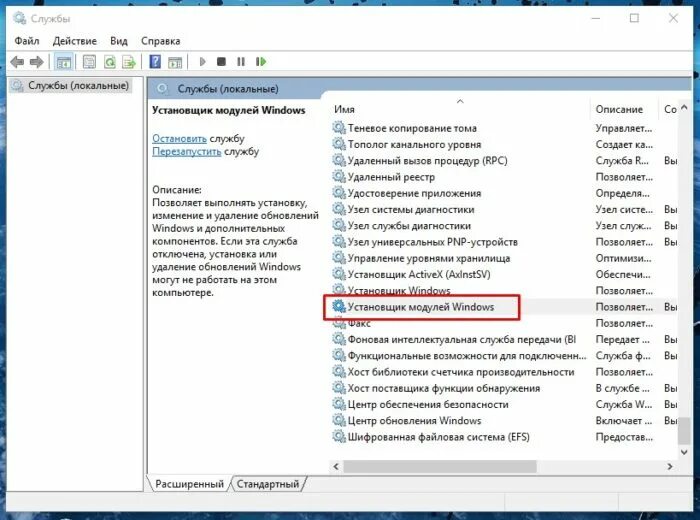Open the Действие menu
The image size is (700, 520).
(75, 41)
